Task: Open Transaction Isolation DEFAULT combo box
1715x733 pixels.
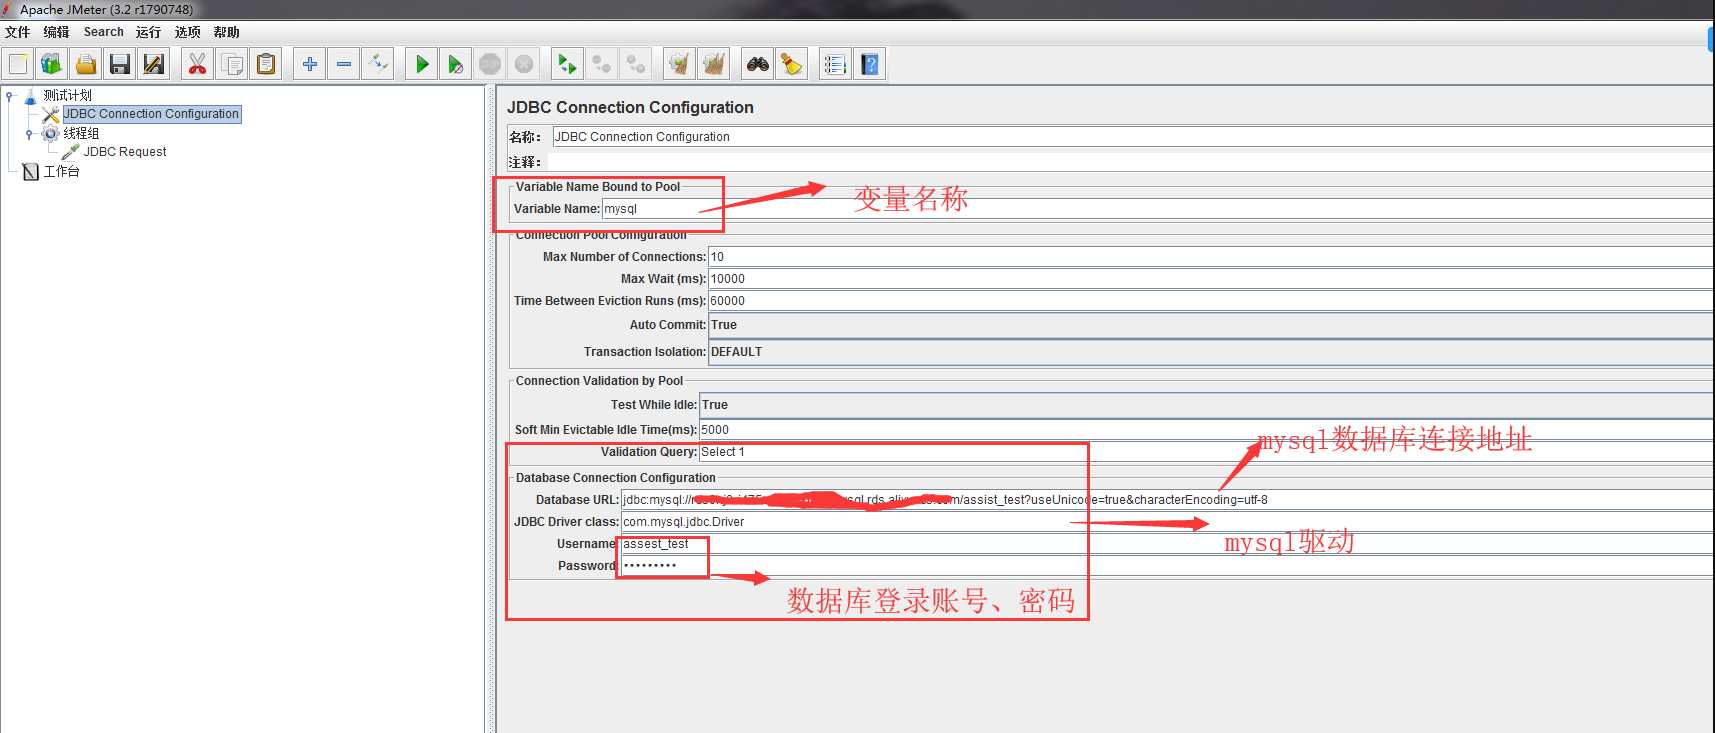Action: coord(1210,352)
